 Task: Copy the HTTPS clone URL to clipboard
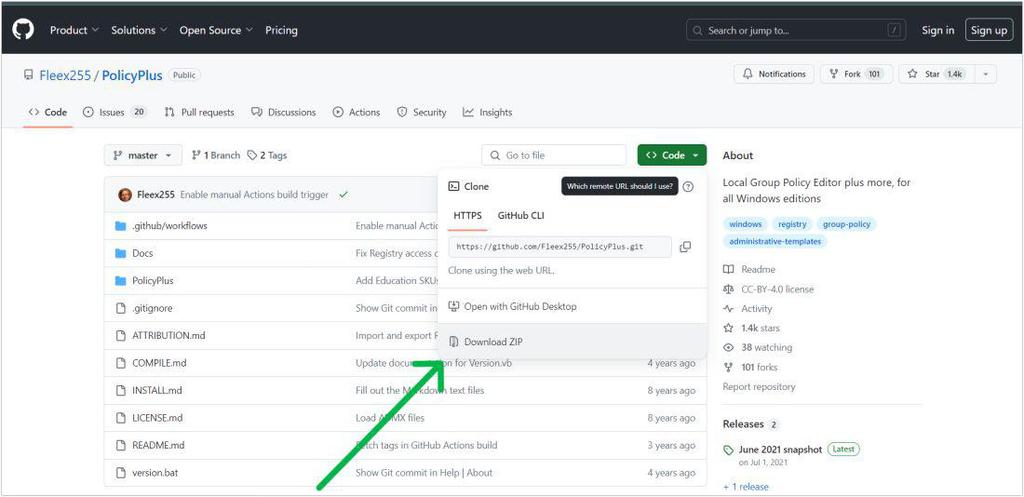(x=685, y=247)
